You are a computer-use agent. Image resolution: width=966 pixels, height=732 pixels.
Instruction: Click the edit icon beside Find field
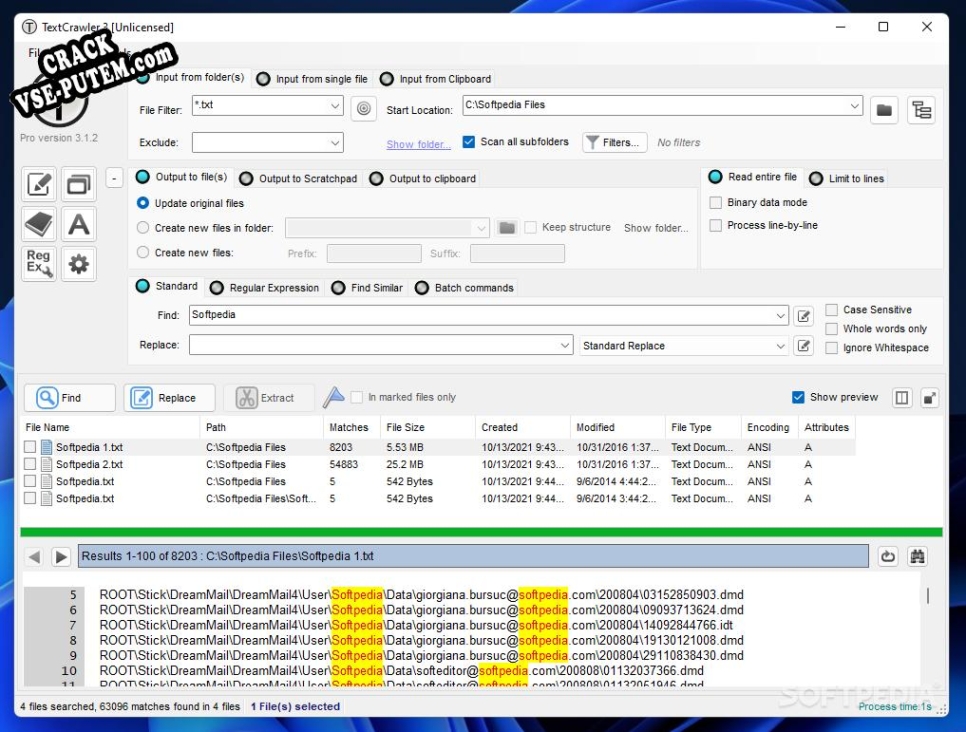(x=803, y=316)
